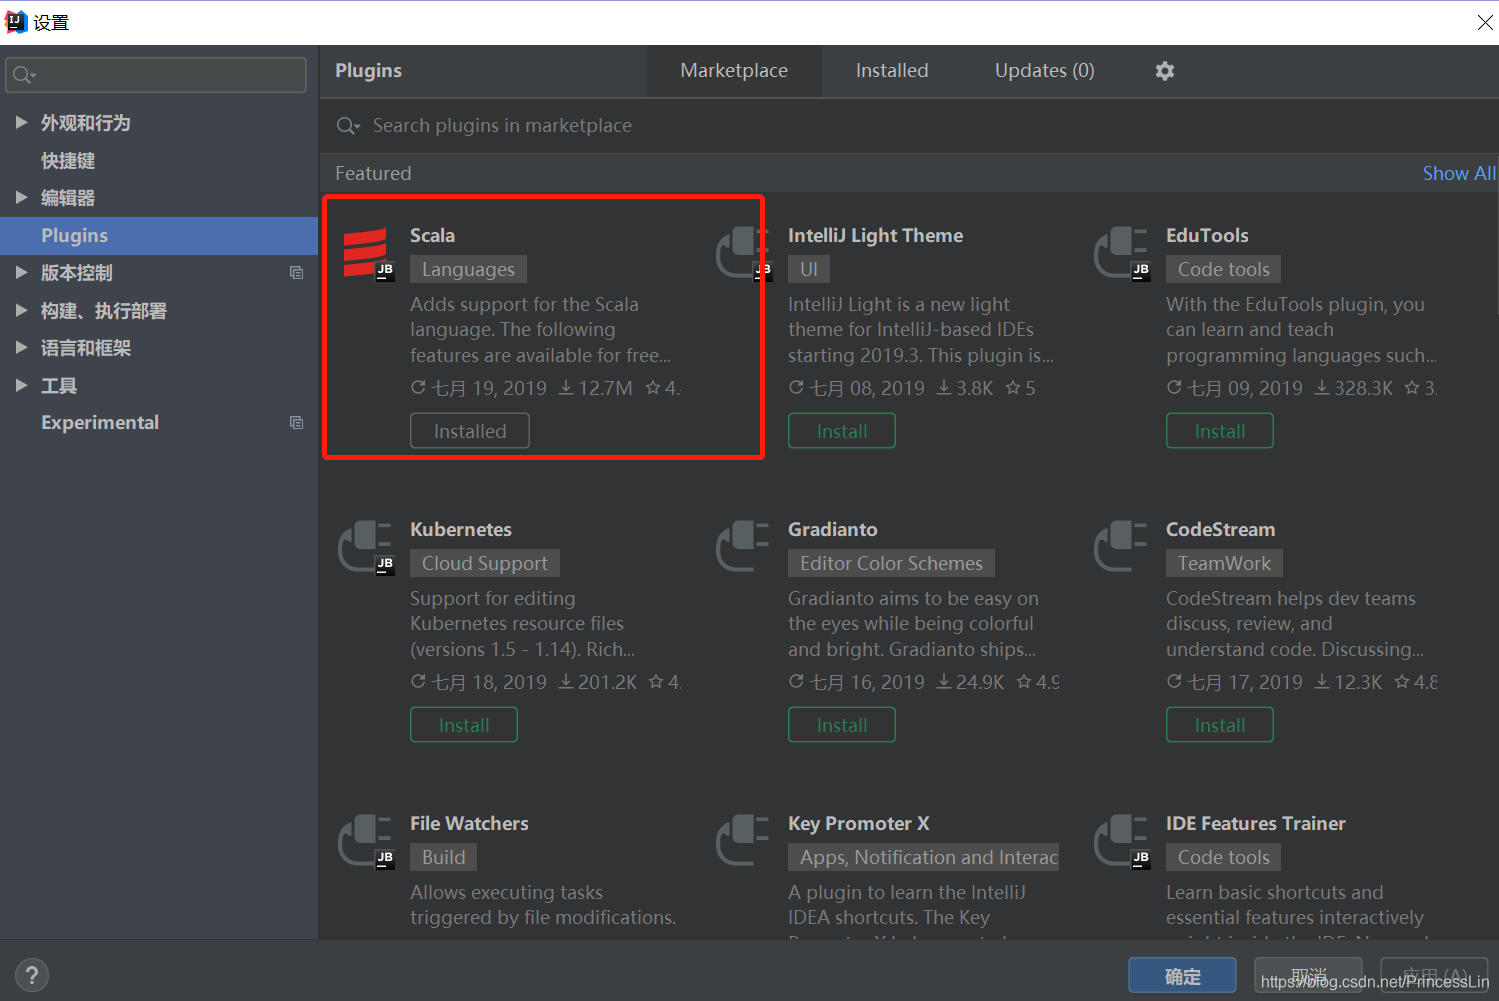This screenshot has height=1001, width=1499.
Task: Click the Code tools tag under EduTools
Action: pos(1223,269)
